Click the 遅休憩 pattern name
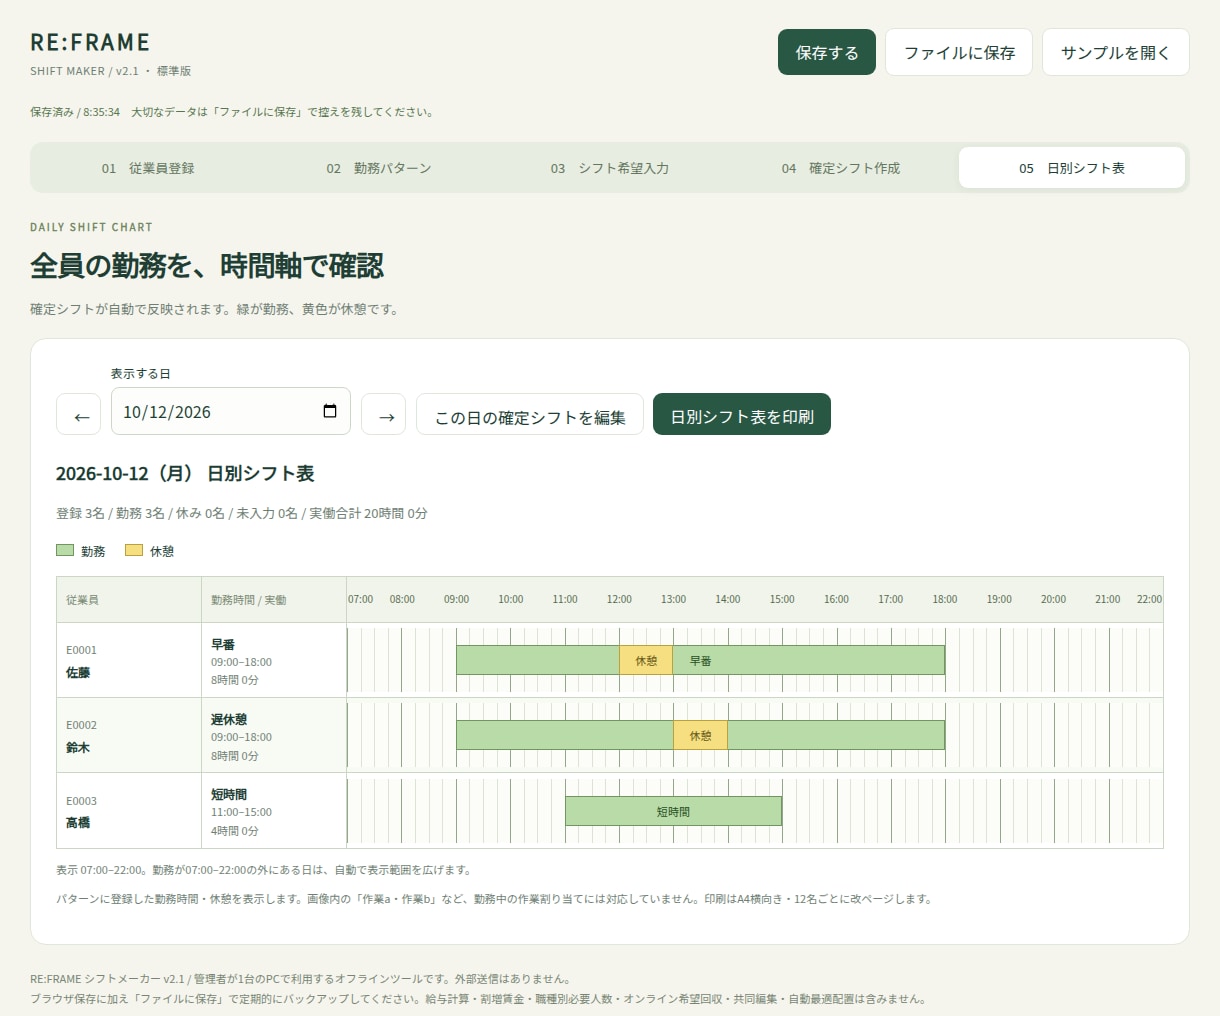This screenshot has width=1220, height=1016. pos(229,720)
